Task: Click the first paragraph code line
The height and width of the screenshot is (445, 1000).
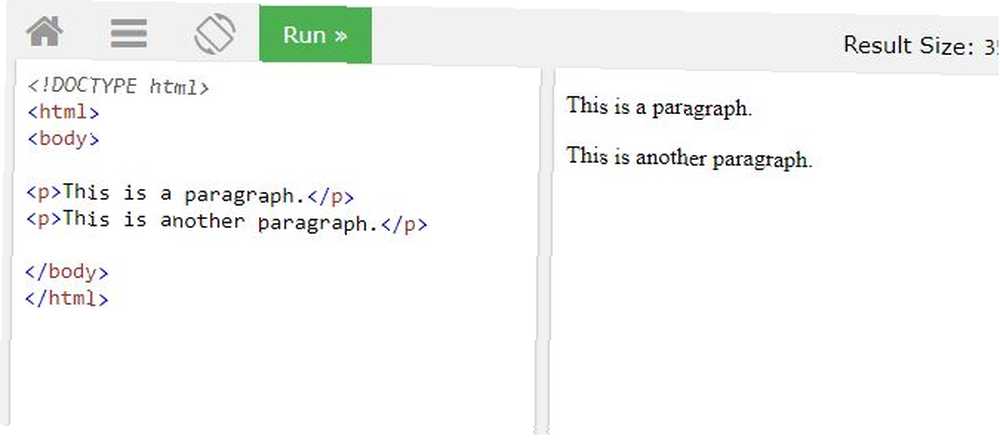Action: (x=189, y=194)
